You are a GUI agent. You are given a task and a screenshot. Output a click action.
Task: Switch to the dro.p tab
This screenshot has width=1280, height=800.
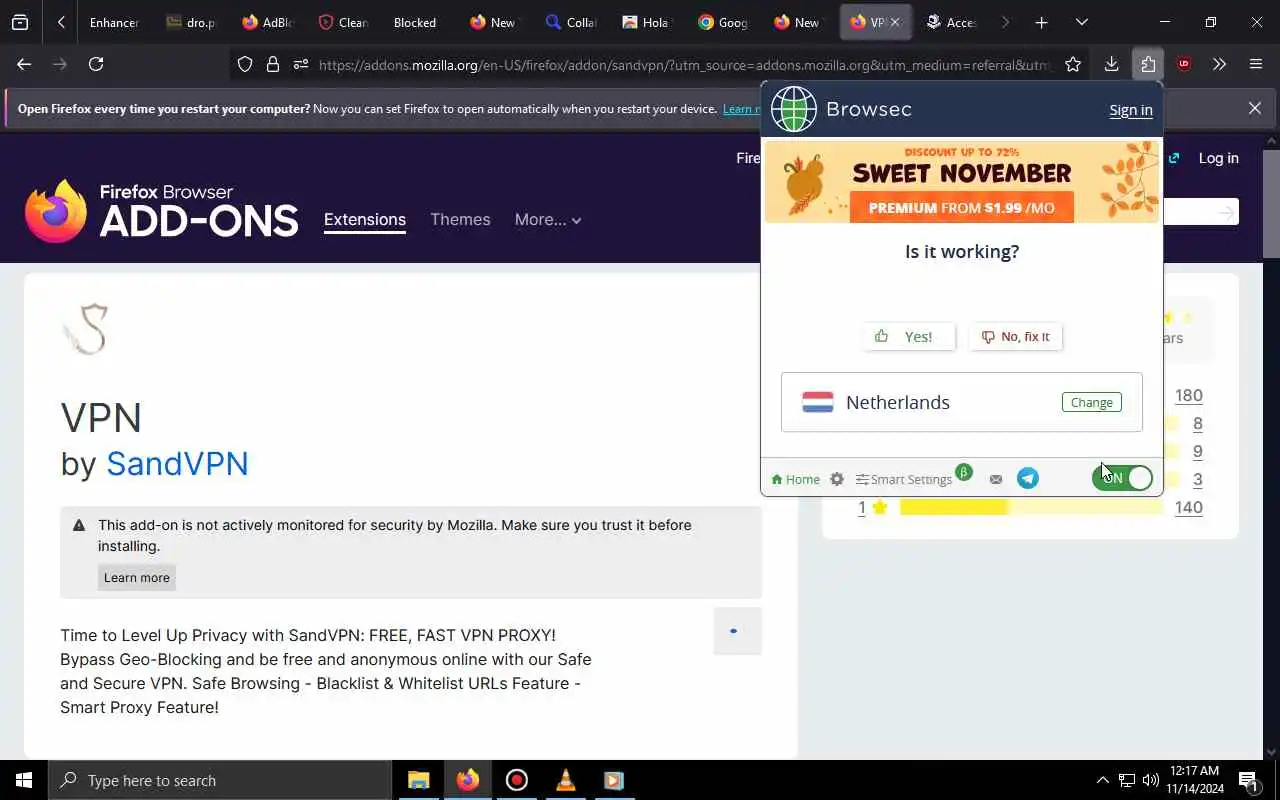191,22
